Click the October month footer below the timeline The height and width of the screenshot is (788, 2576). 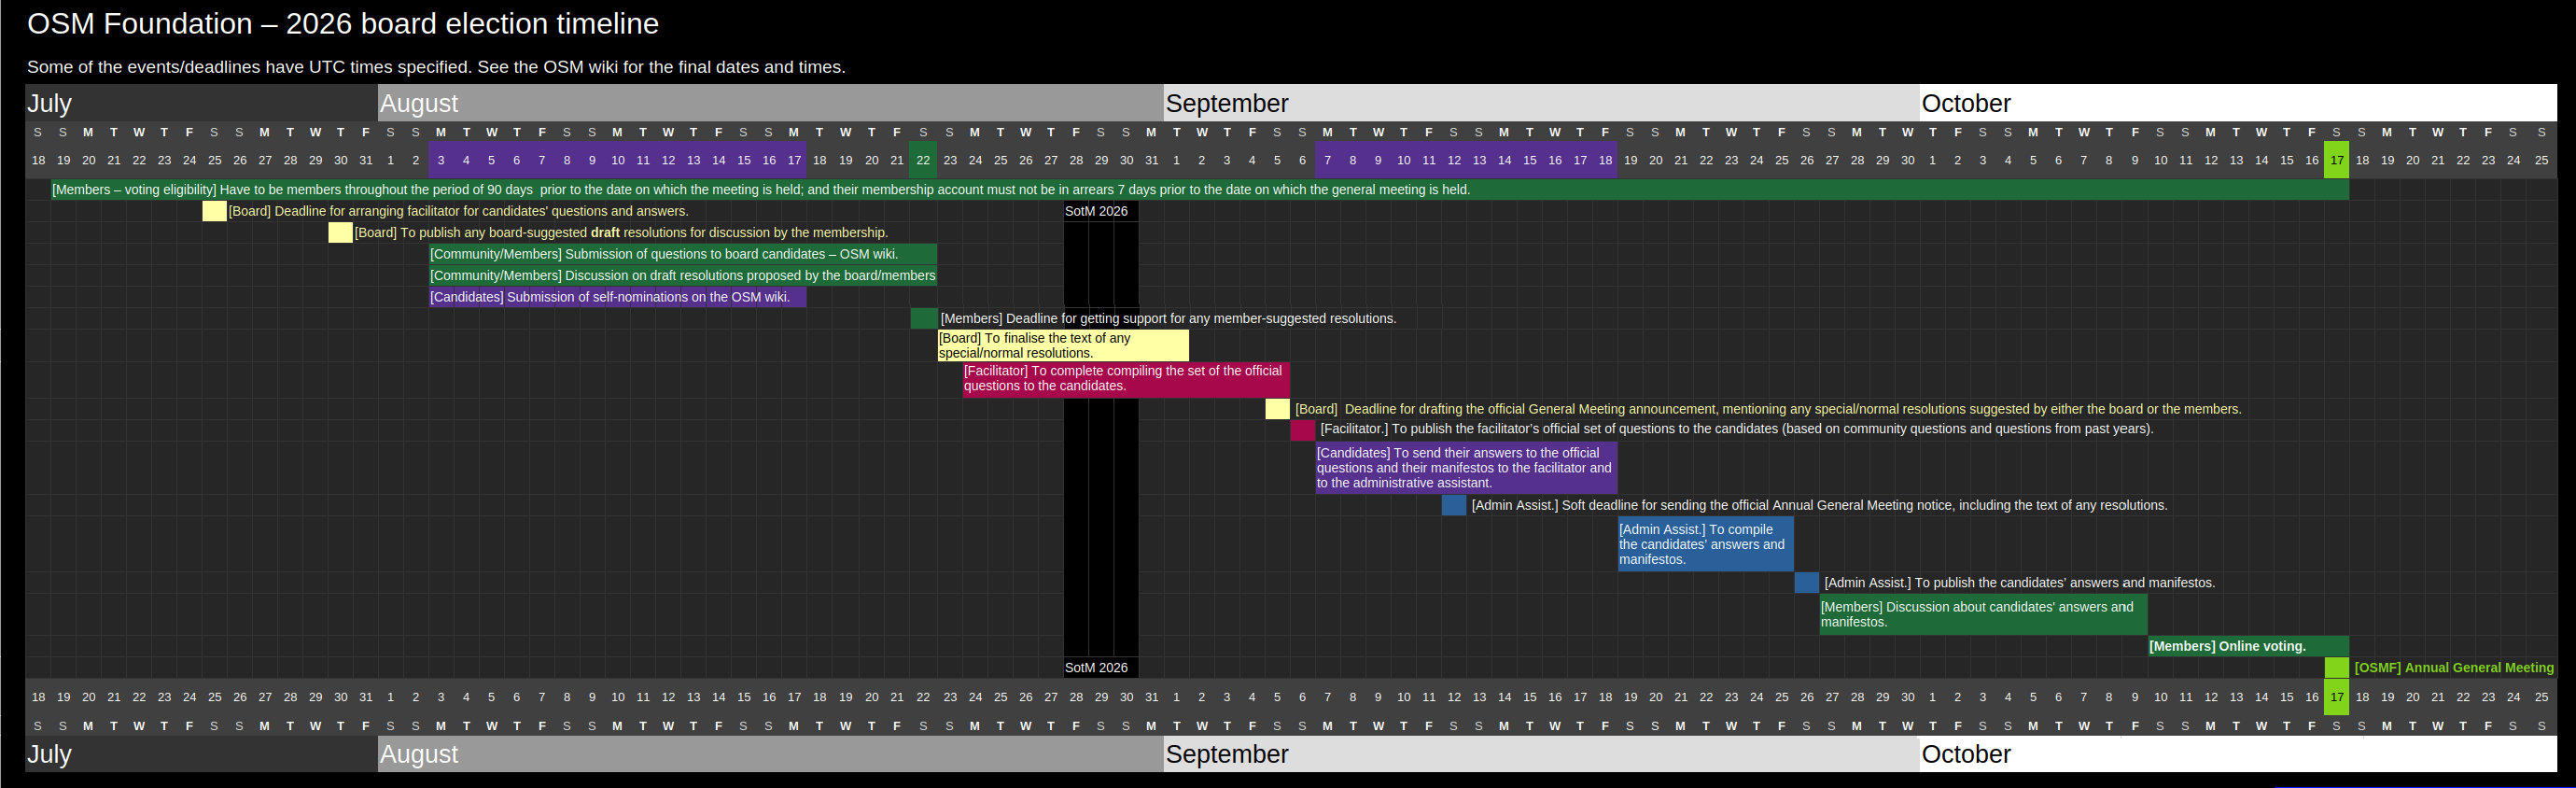point(2238,754)
